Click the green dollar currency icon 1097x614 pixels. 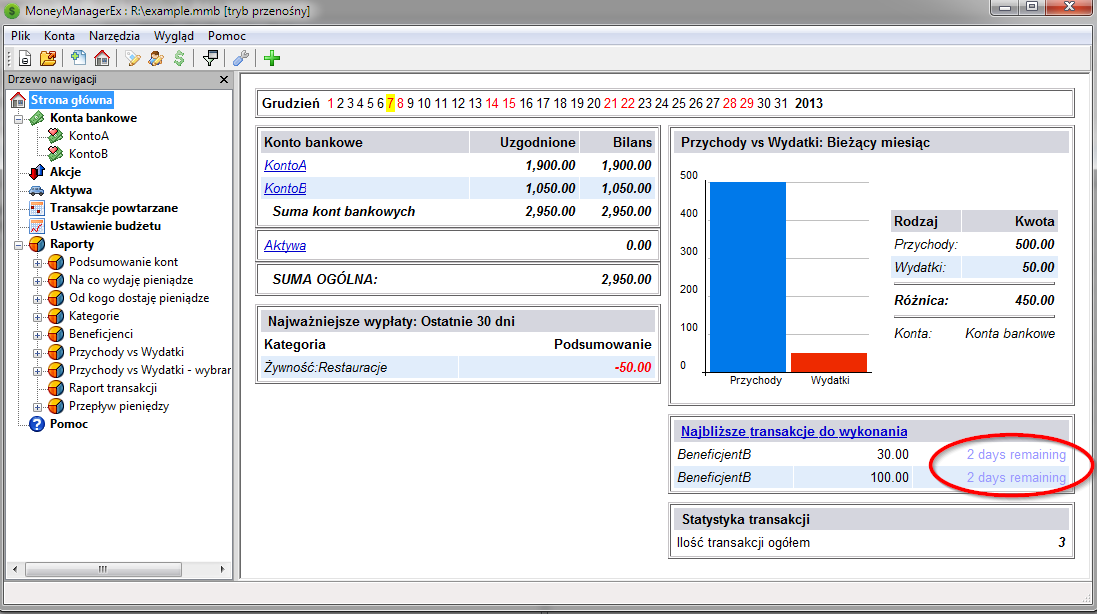178,58
